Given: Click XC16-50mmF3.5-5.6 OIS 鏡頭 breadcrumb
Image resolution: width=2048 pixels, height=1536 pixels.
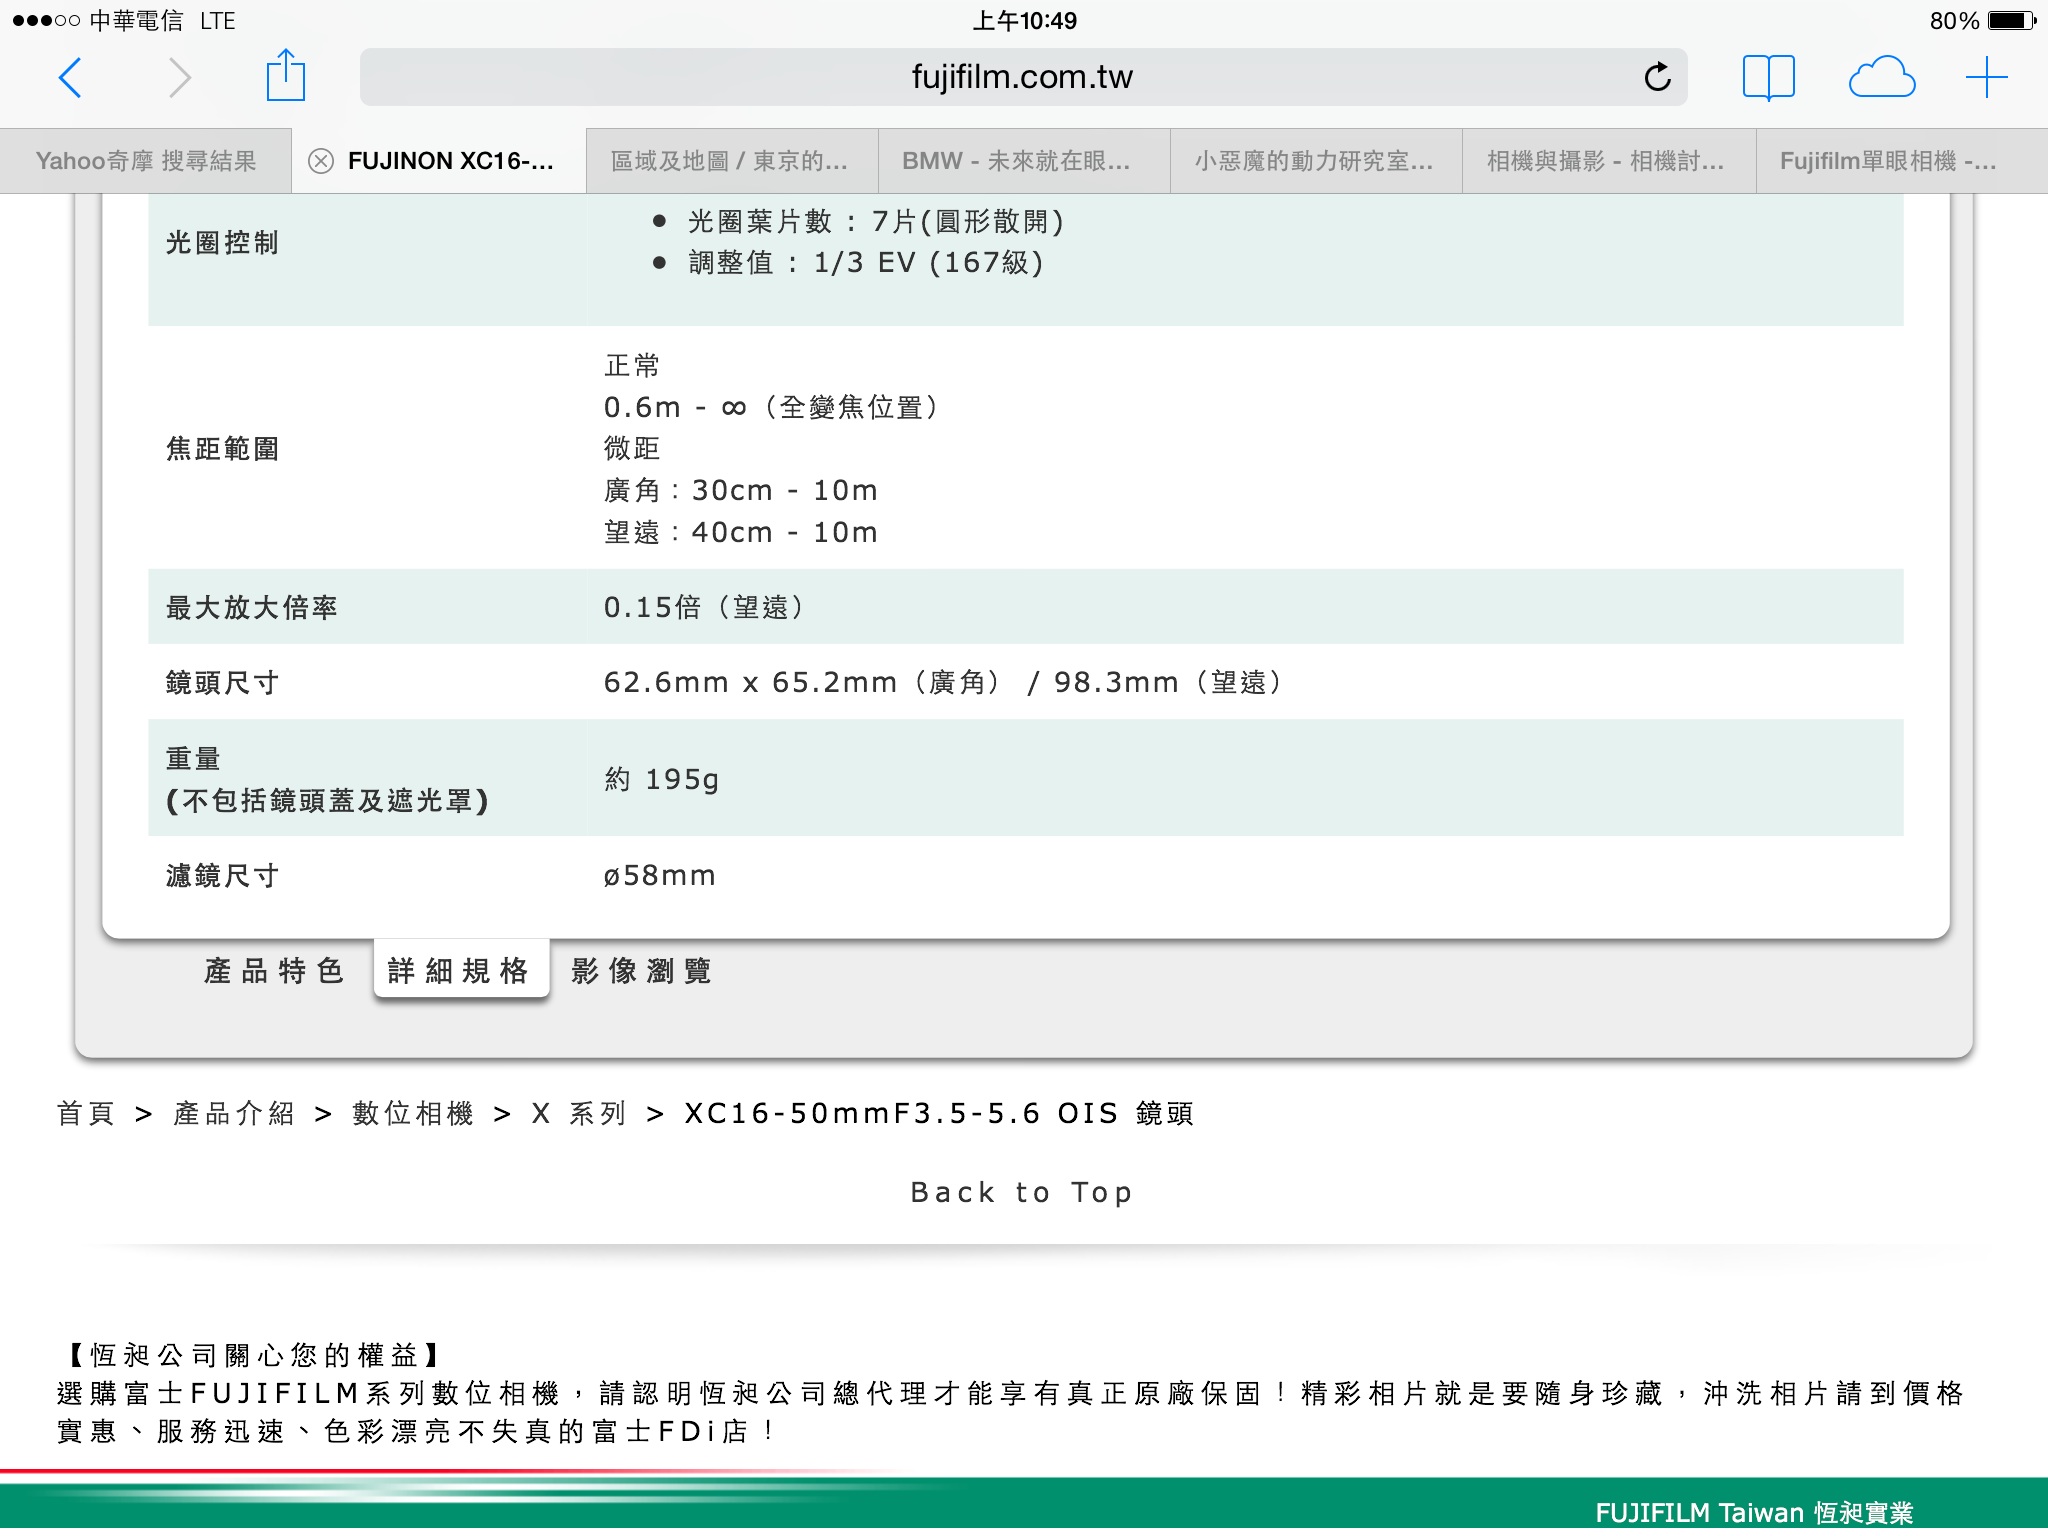Looking at the screenshot, I should point(939,1113).
